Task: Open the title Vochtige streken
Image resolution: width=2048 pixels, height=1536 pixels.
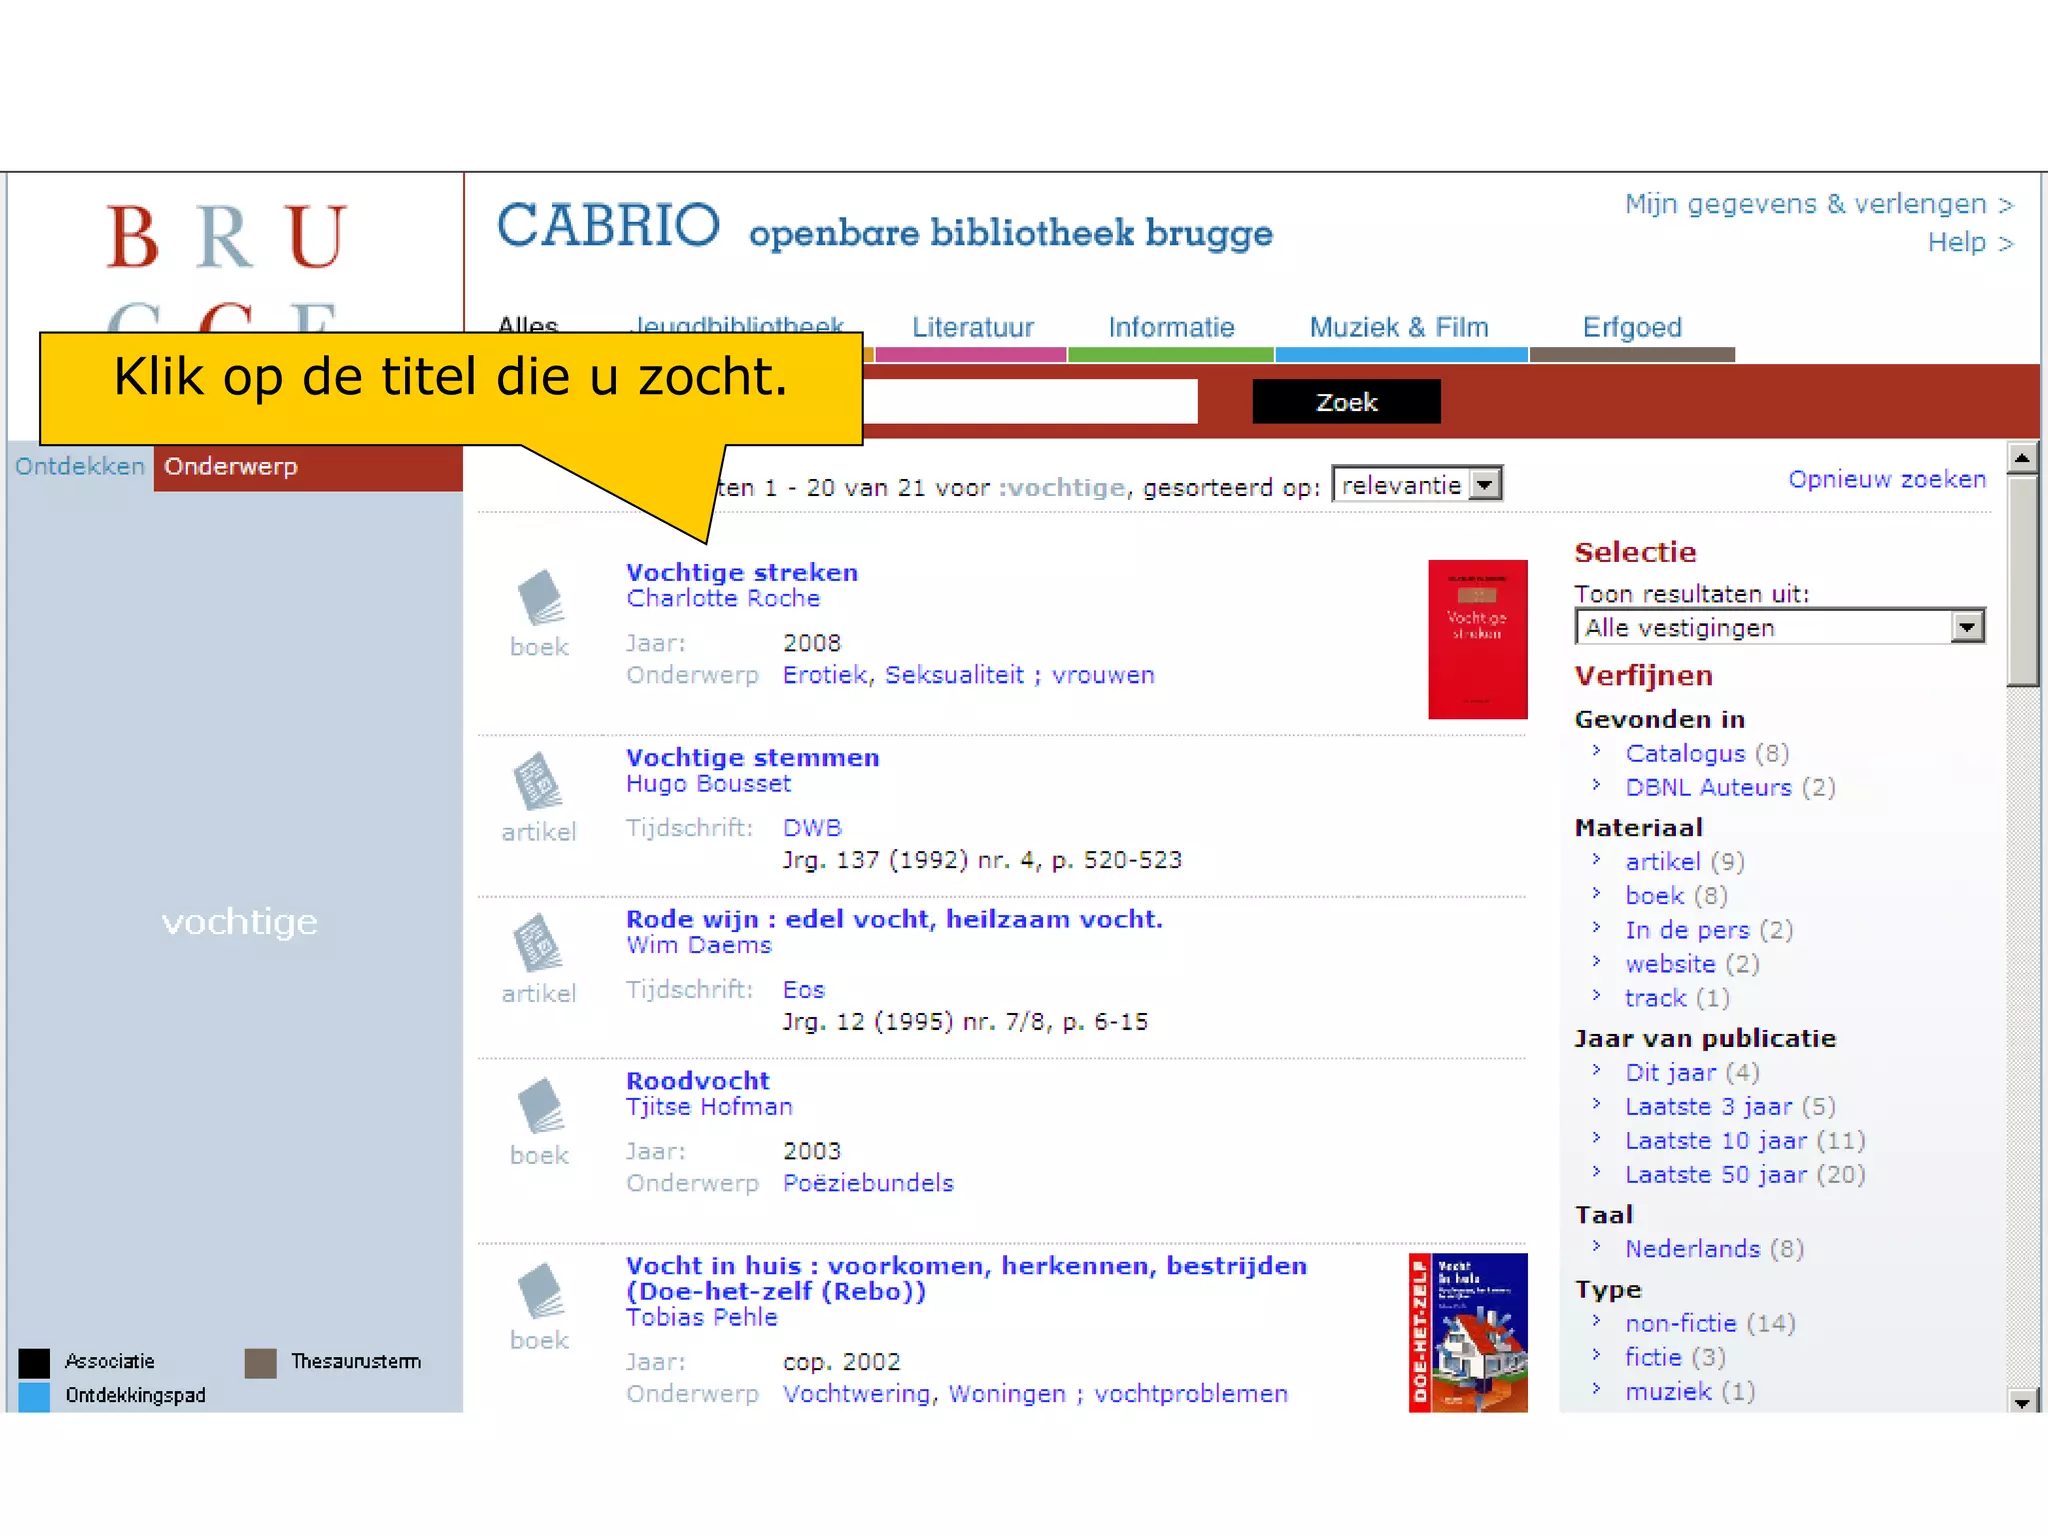Action: (742, 572)
